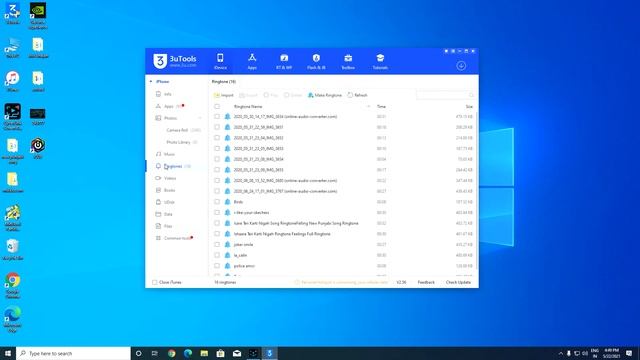
Task: Click the ringtone search field
Action: coord(446,95)
